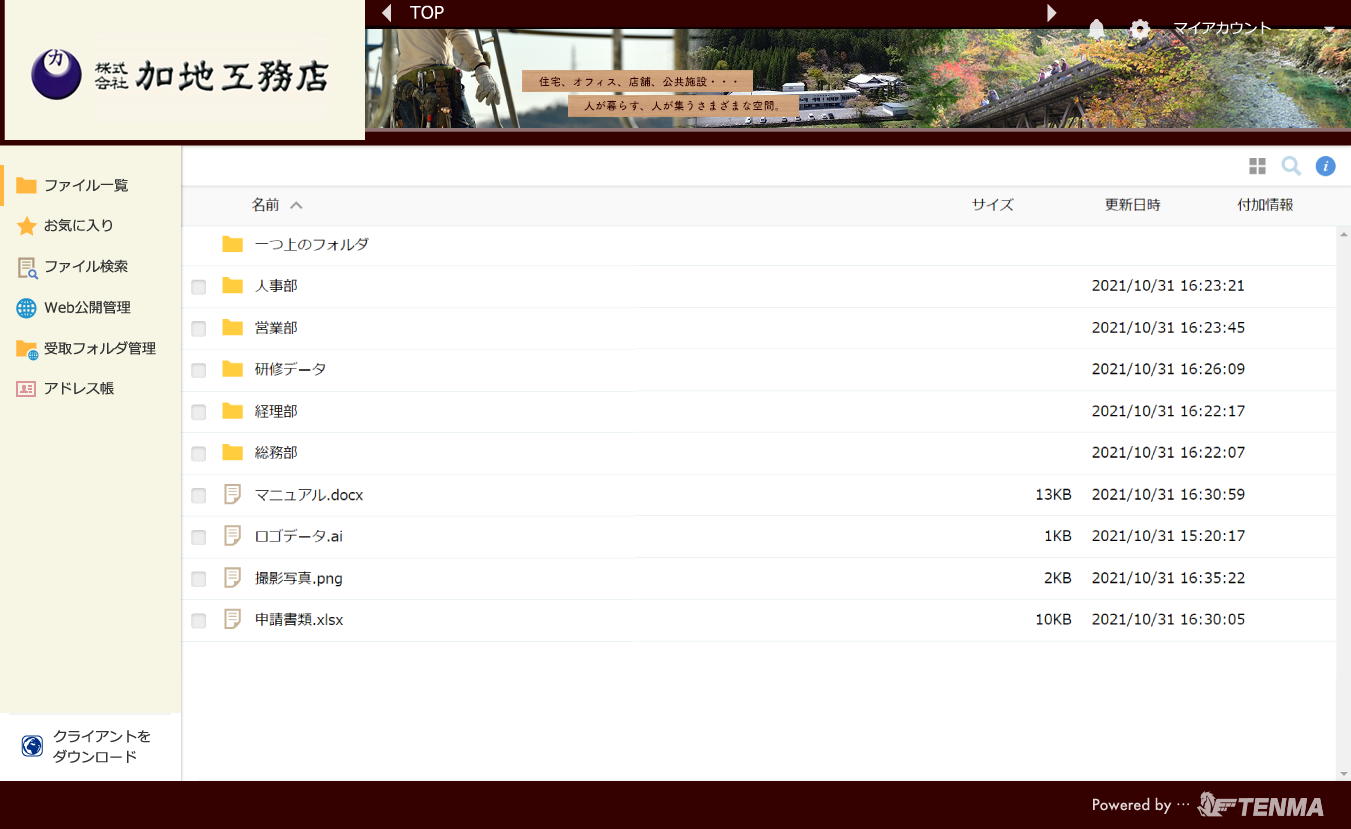
Task: Select the checkbox for マニュアル.docx
Action: coord(199,496)
